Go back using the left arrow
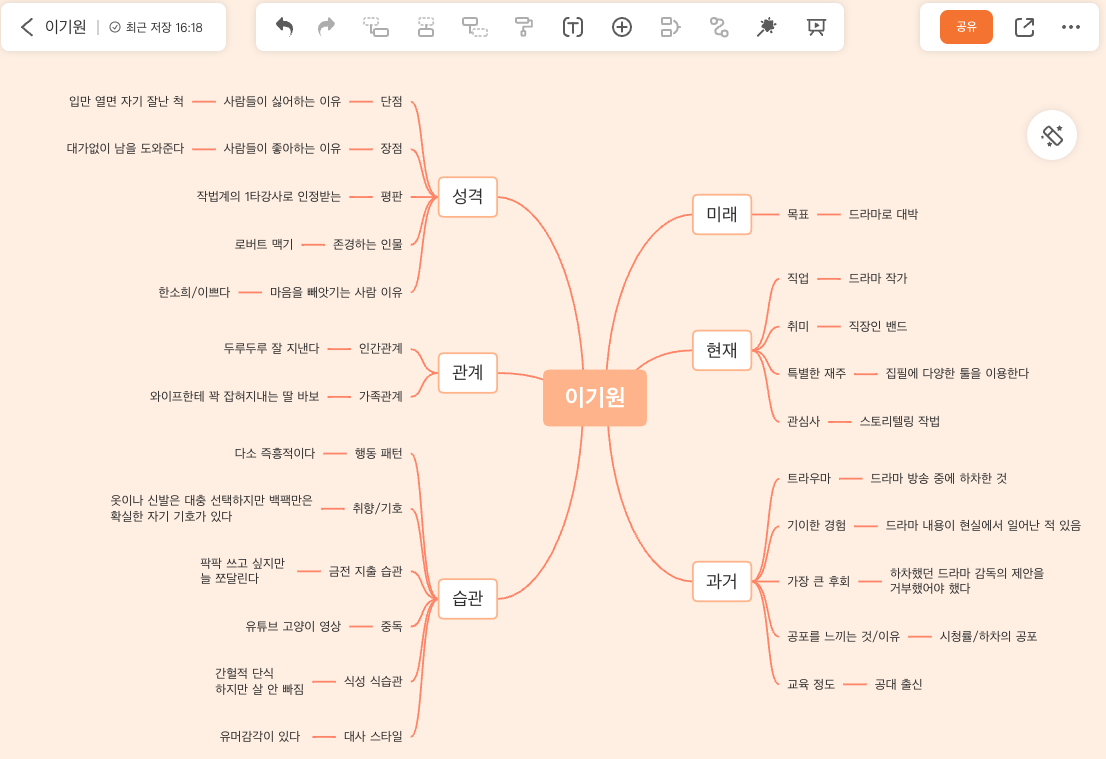This screenshot has height=759, width=1106. tap(27, 28)
